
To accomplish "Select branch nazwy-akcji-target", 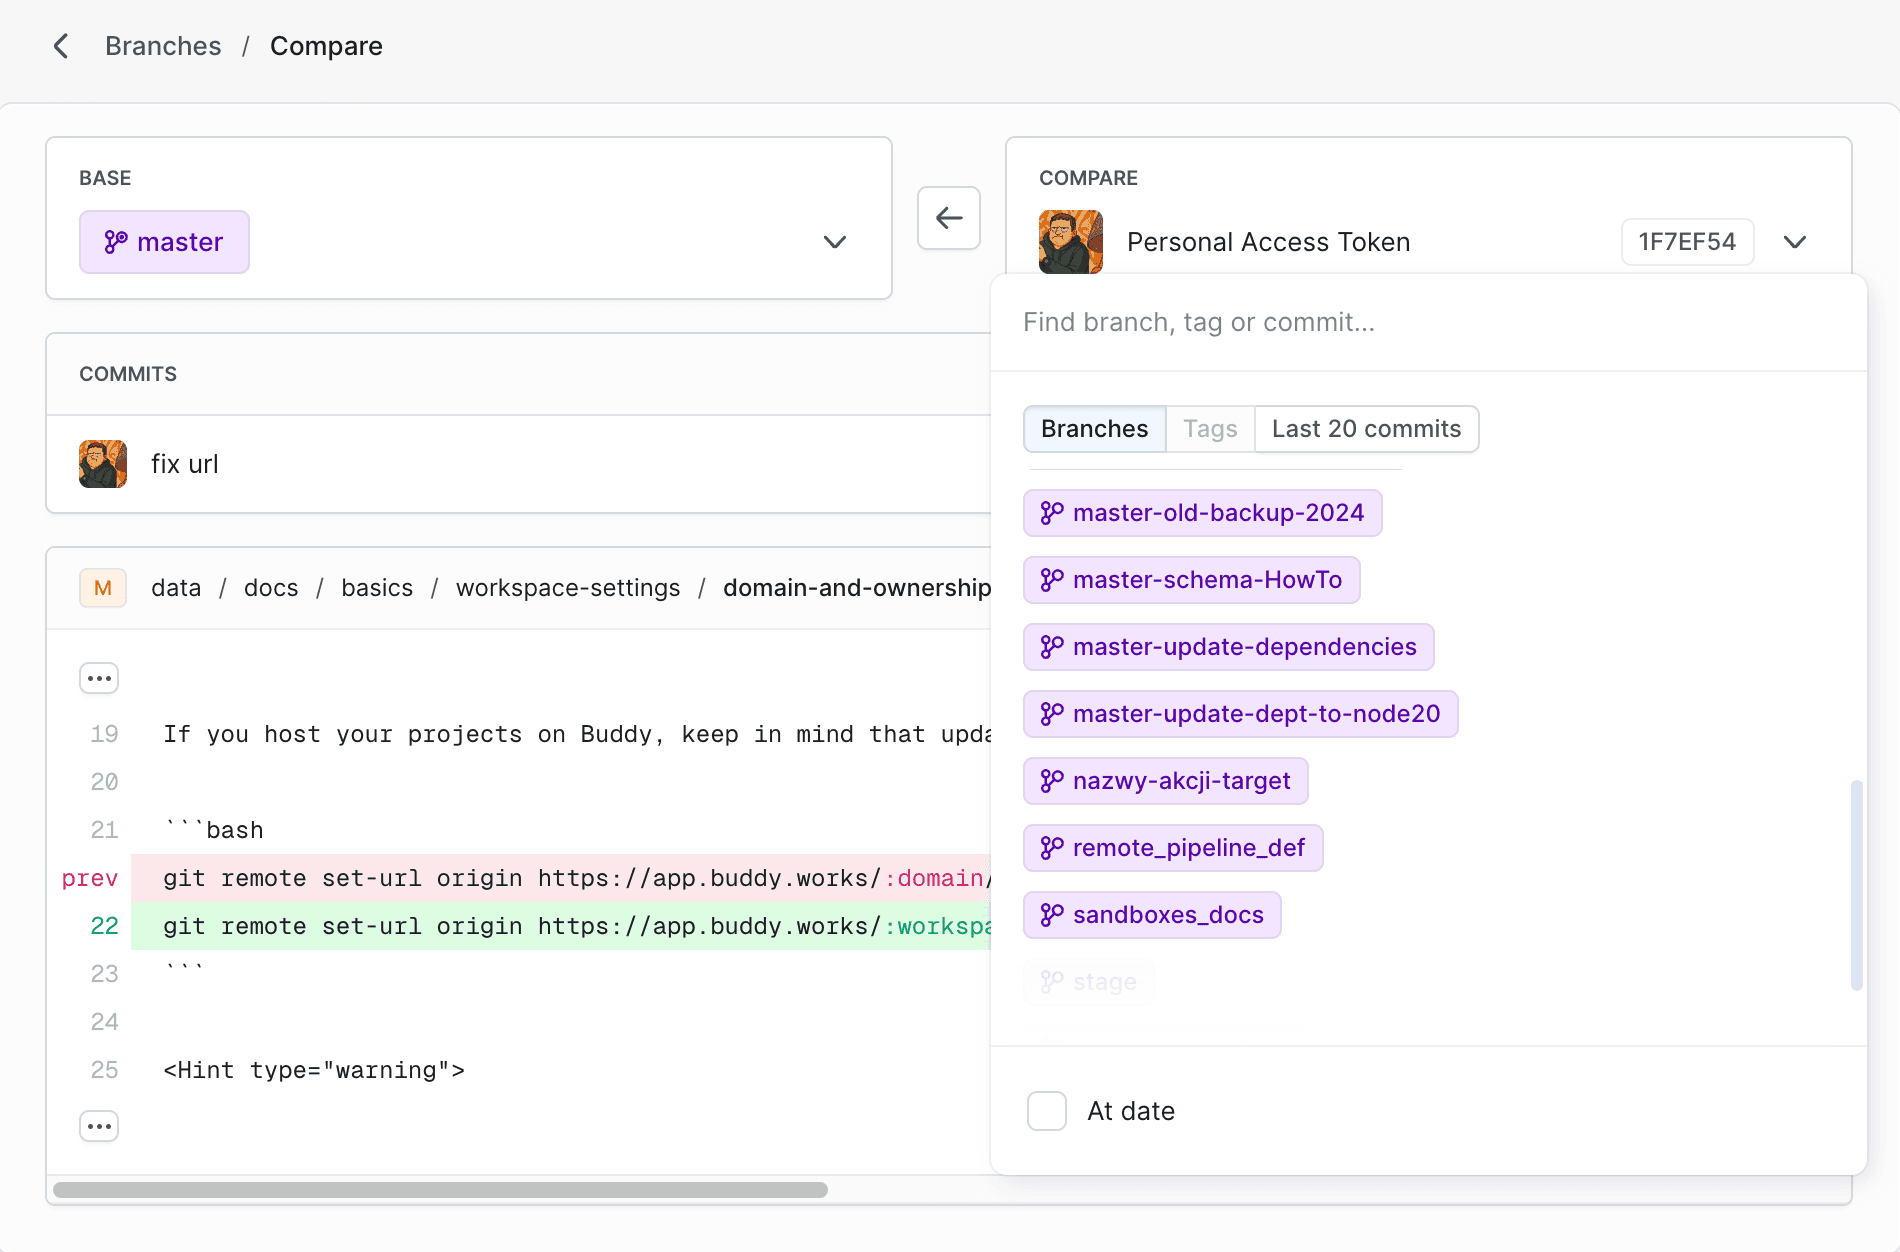I will coord(1166,781).
